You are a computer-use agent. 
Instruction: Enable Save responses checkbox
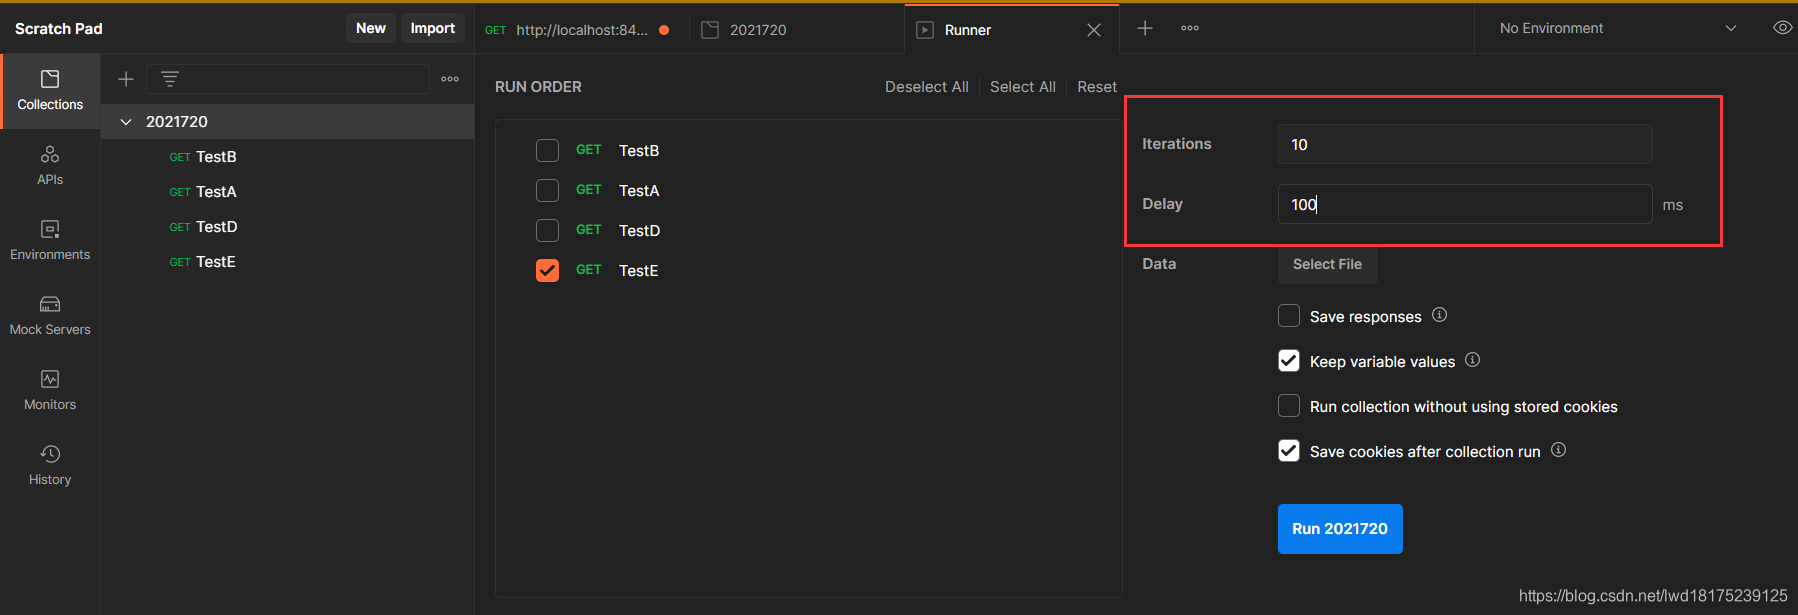coord(1289,316)
